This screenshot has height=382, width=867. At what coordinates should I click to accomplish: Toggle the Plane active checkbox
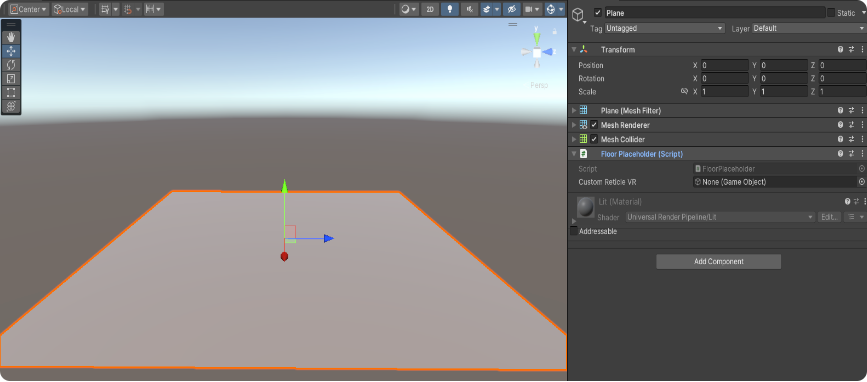[x=597, y=13]
